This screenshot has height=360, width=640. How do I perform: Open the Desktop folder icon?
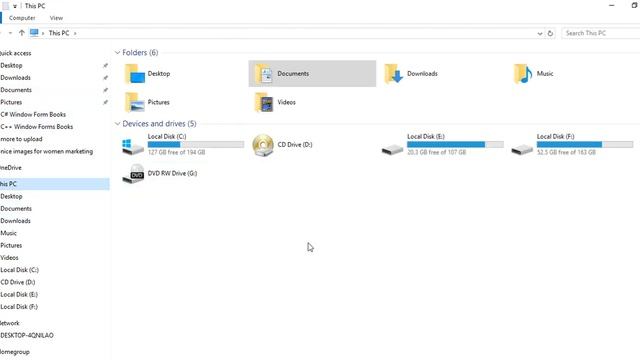pyautogui.click(x=134, y=74)
